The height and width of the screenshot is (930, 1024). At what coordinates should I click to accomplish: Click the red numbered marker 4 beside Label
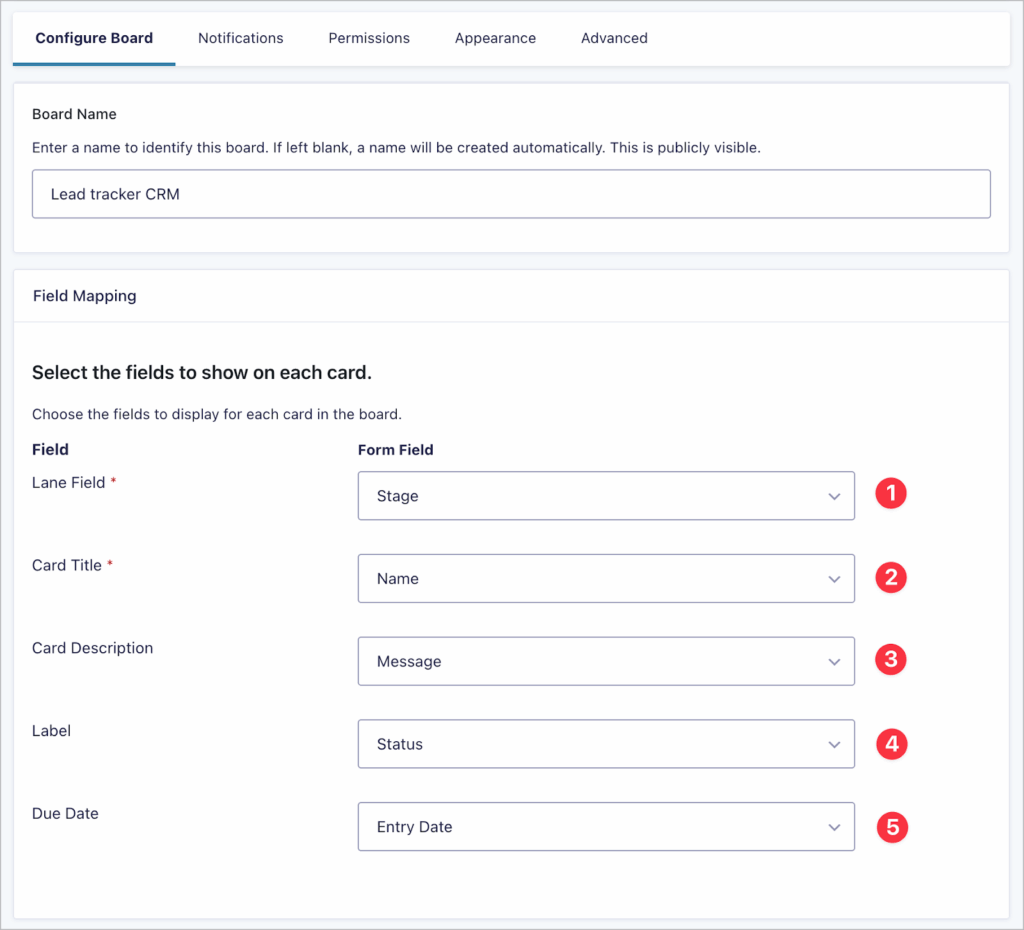[891, 743]
